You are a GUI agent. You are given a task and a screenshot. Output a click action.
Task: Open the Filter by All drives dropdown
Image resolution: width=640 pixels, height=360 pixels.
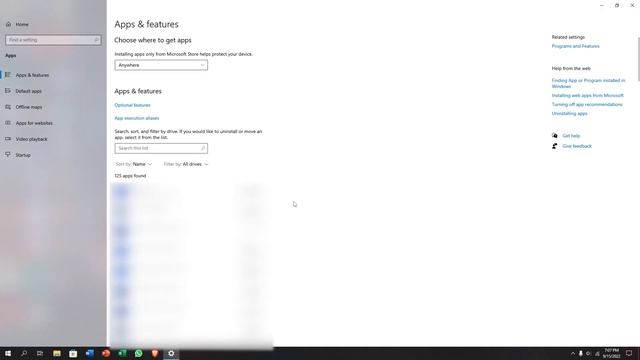(186, 164)
